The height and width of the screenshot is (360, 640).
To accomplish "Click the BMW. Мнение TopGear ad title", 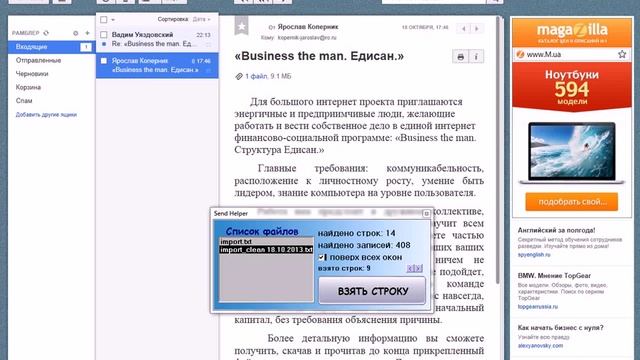I will coord(554,276).
